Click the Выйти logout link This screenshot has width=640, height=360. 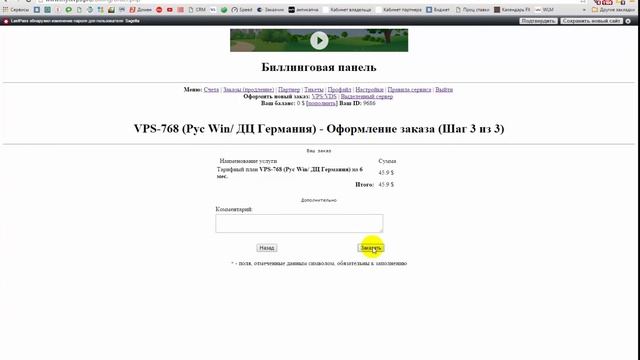(444, 89)
